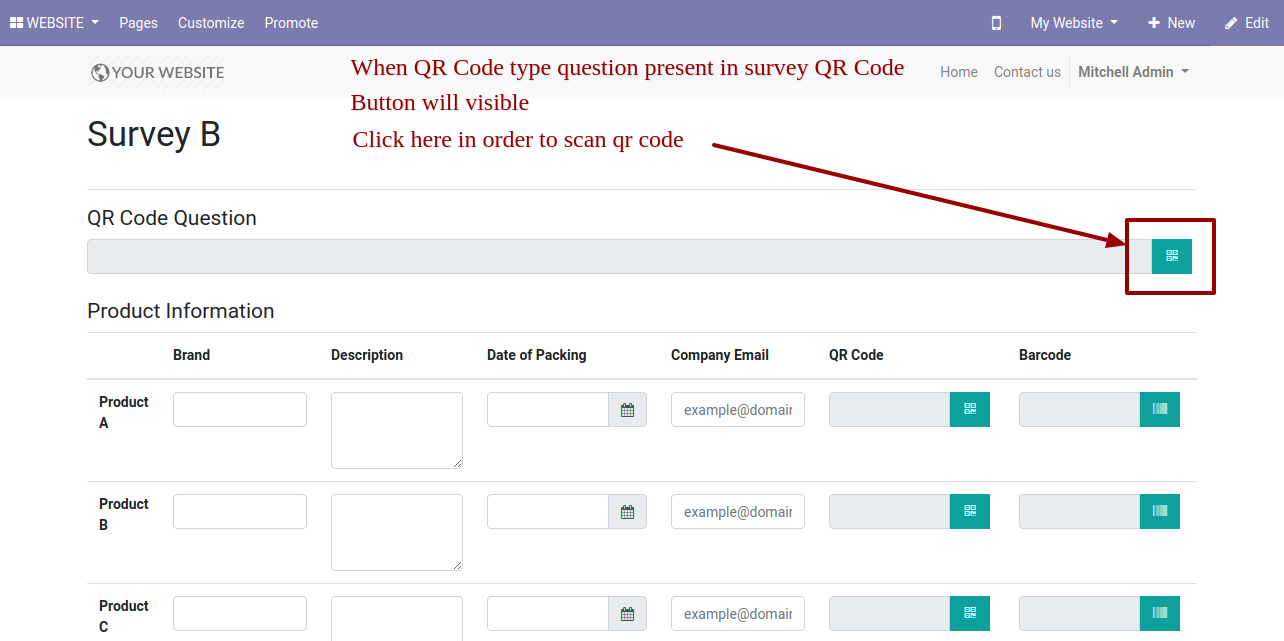1284x641 pixels.
Task: Toggle mobile preview icon
Action: (996, 23)
